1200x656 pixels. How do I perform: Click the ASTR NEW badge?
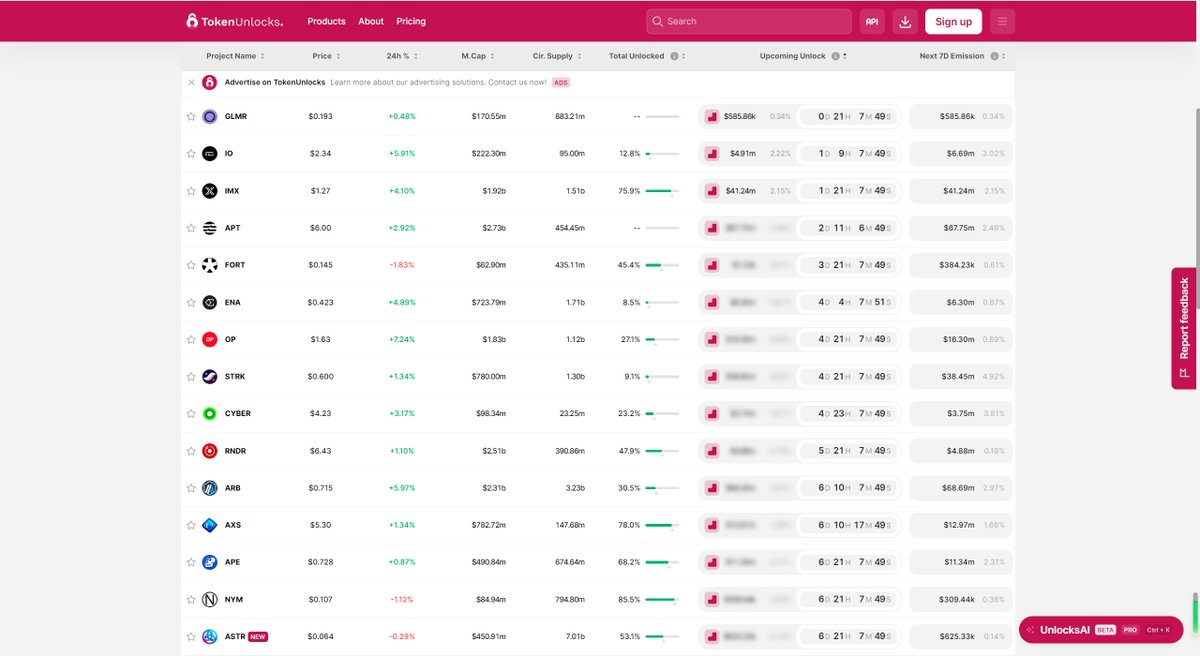[x=258, y=636]
